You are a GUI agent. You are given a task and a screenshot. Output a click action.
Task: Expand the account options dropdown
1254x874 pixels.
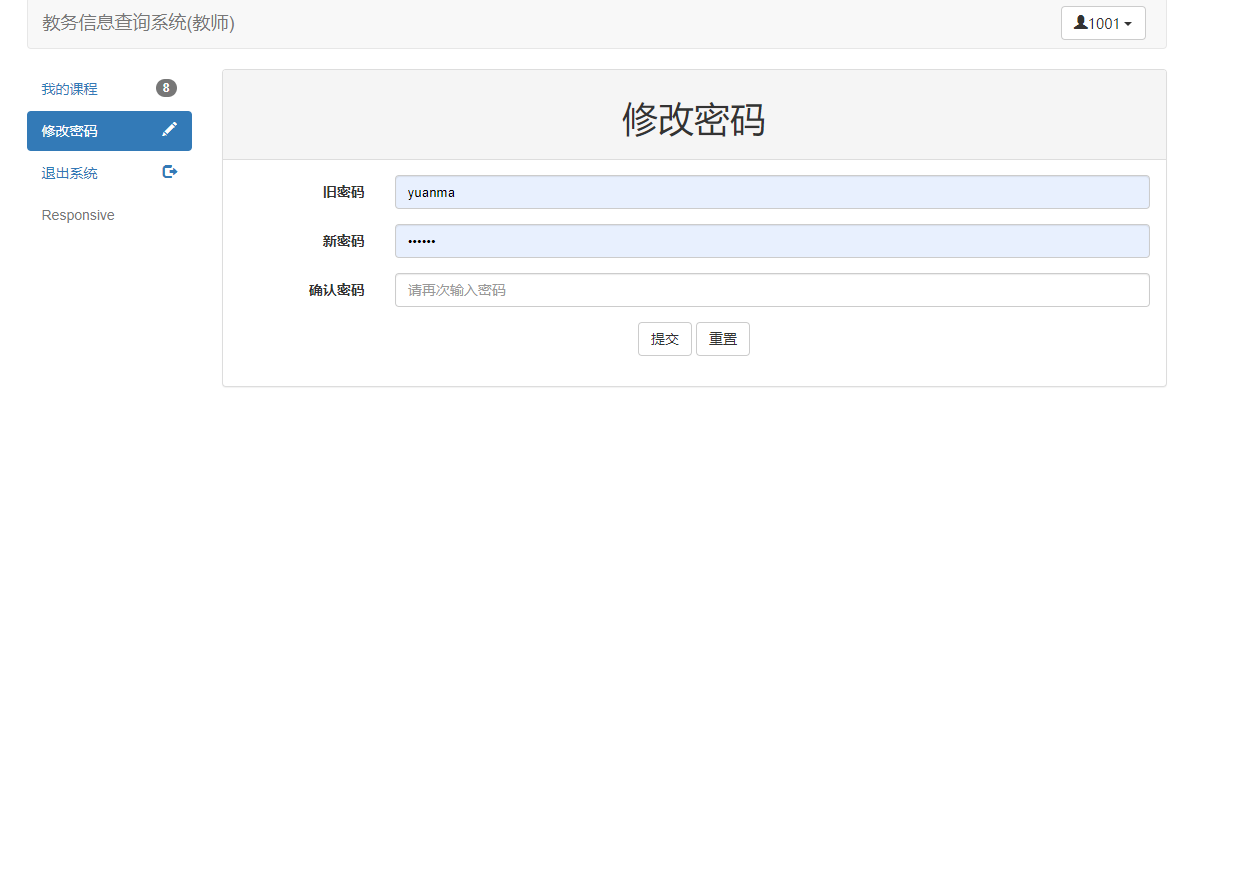[1103, 22]
